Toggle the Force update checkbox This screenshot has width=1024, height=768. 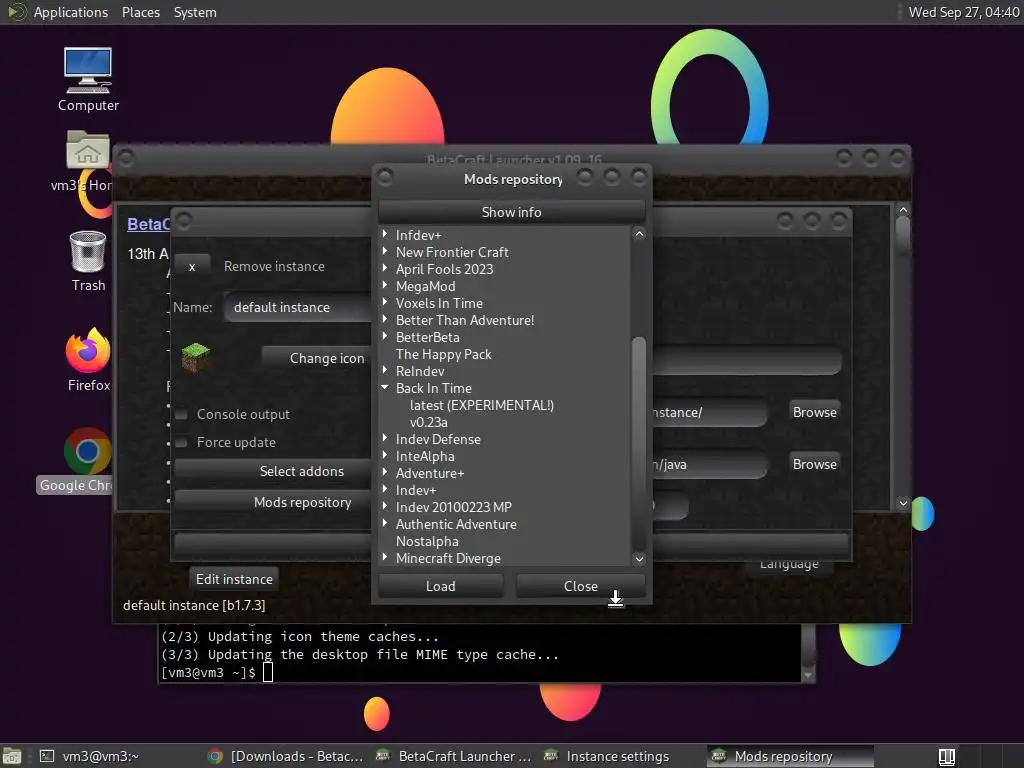pyautogui.click(x=182, y=442)
